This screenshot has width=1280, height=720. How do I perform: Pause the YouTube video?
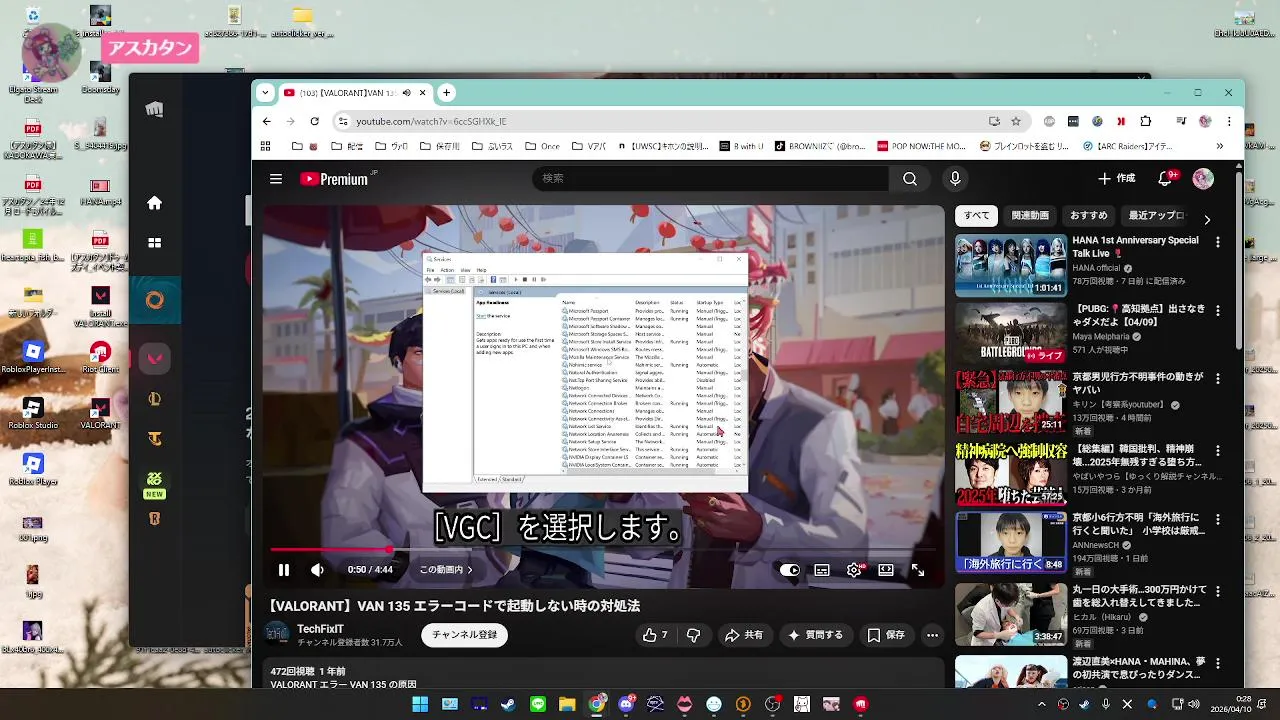284,570
